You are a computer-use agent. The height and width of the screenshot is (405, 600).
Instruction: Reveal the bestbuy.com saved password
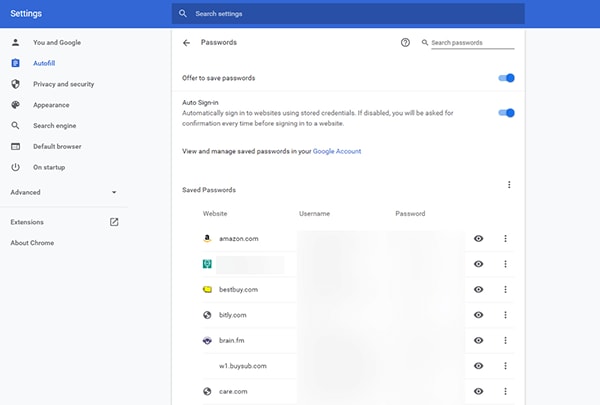pyautogui.click(x=479, y=289)
